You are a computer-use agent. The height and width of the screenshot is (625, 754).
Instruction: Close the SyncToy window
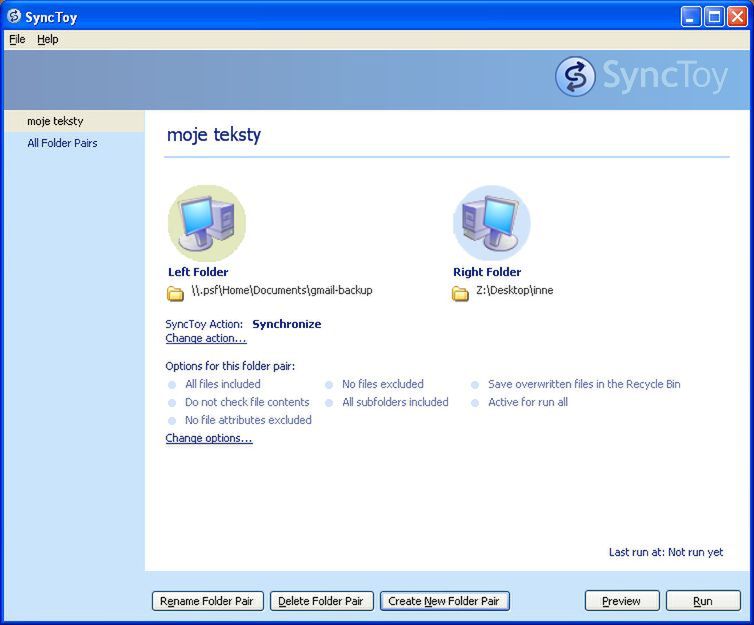click(737, 17)
